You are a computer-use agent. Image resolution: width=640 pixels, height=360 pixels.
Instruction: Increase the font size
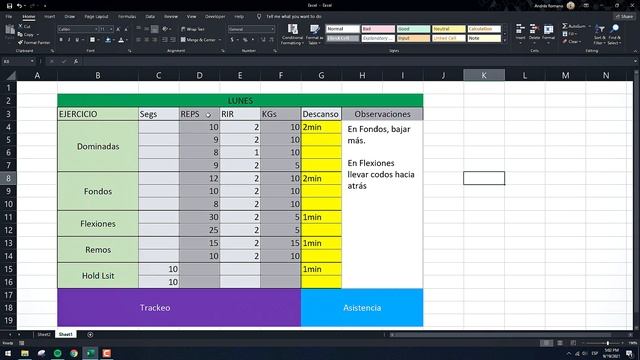[x=118, y=29]
